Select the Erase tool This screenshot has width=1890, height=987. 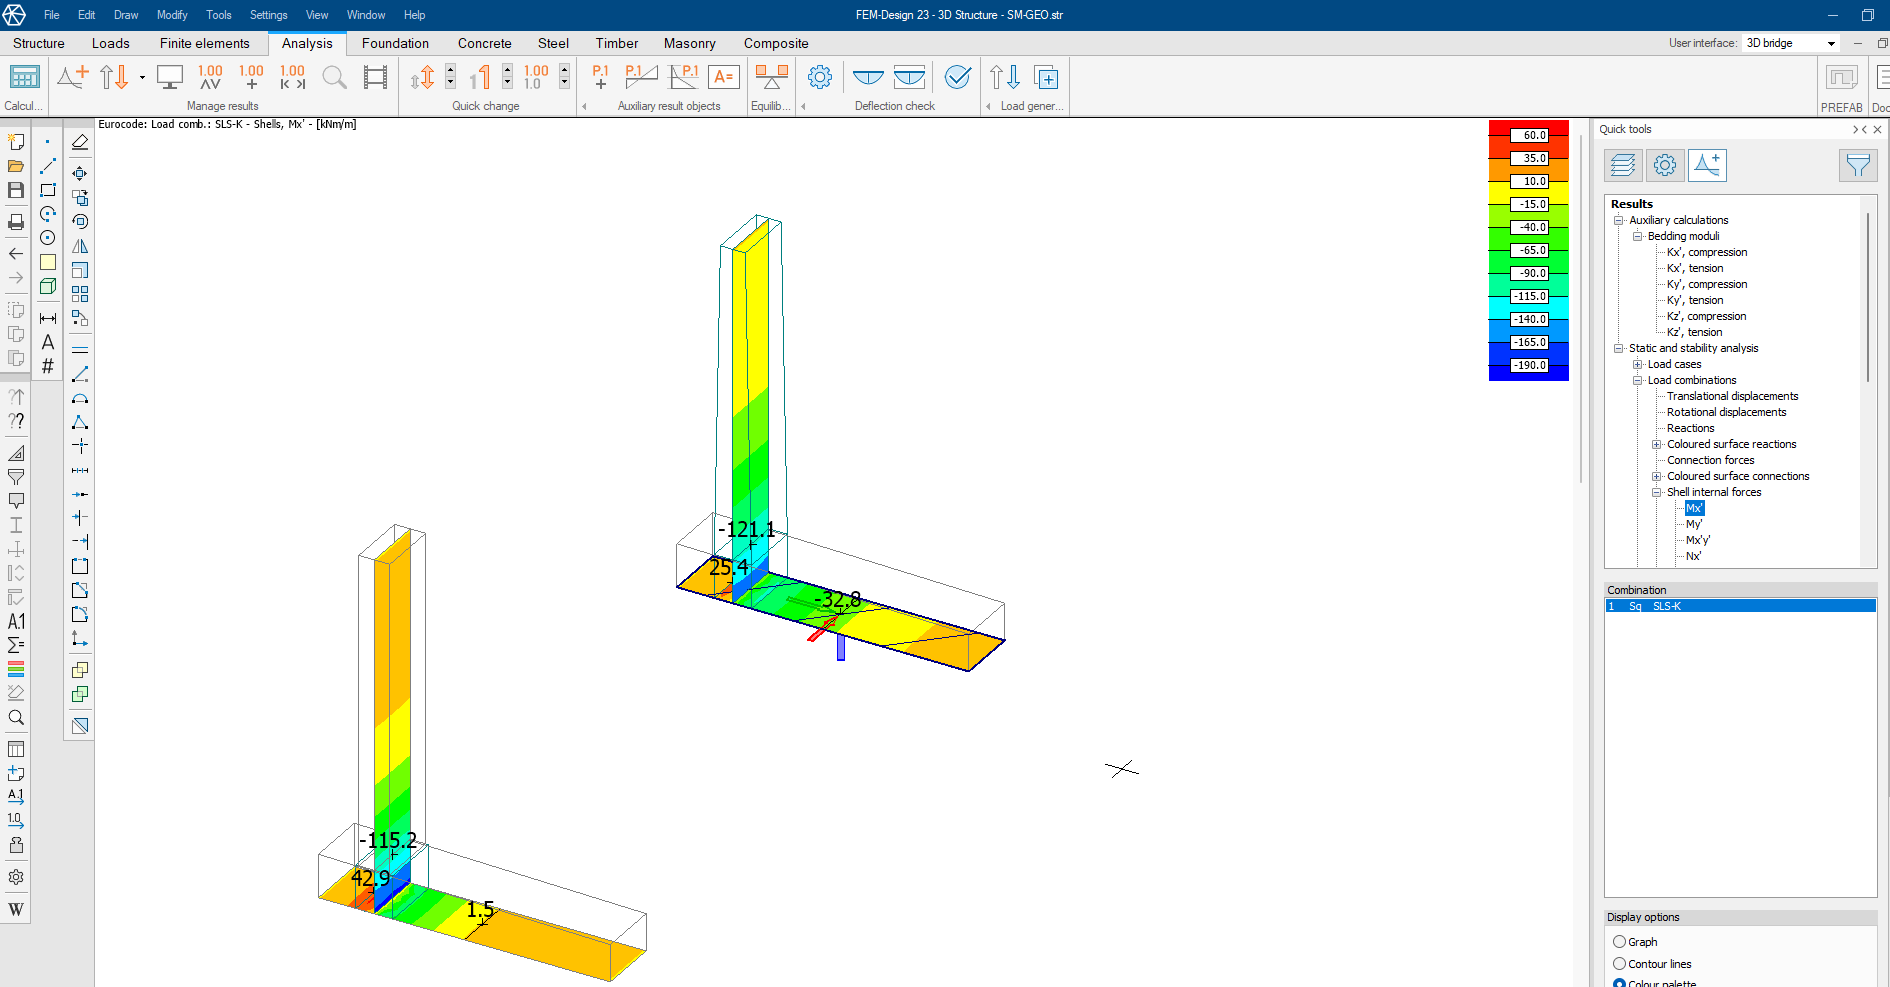coord(80,142)
